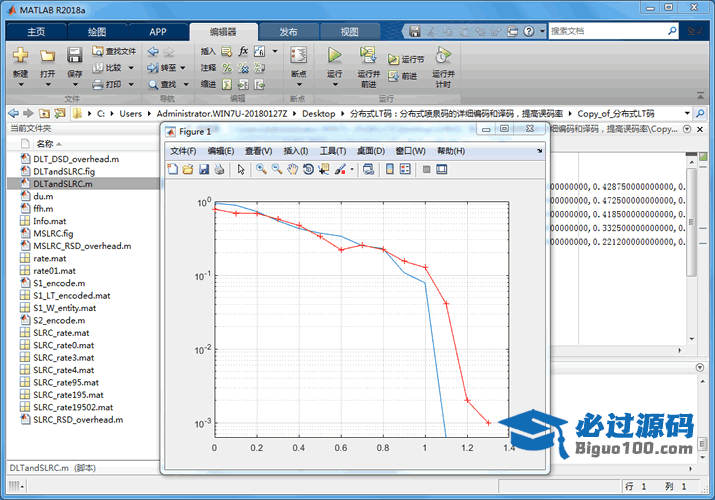Click Print Figure icon in Figure toolbar
The image size is (715, 500).
coord(219,170)
